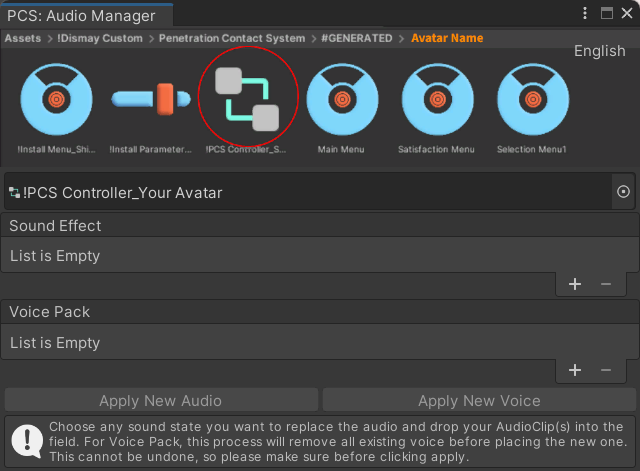Click the Avatar Name breadcrumb
640x471 pixels.
[447, 38]
